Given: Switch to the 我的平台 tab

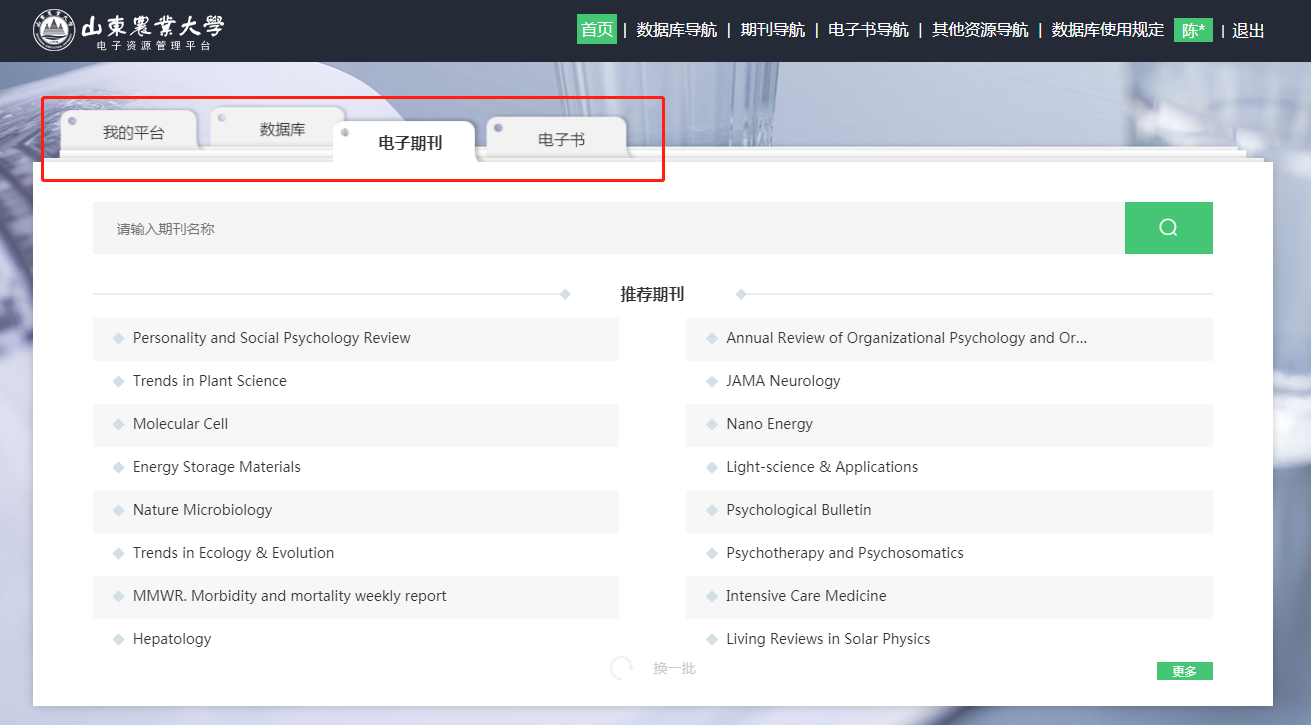Looking at the screenshot, I should coord(133,132).
